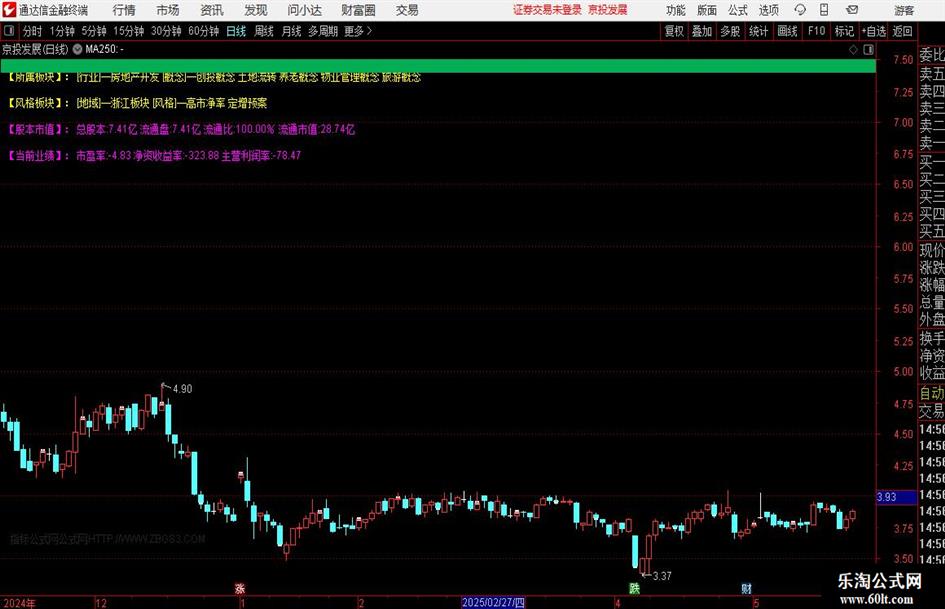
Task: Click the 所属板块 info line
Action: click(214, 77)
